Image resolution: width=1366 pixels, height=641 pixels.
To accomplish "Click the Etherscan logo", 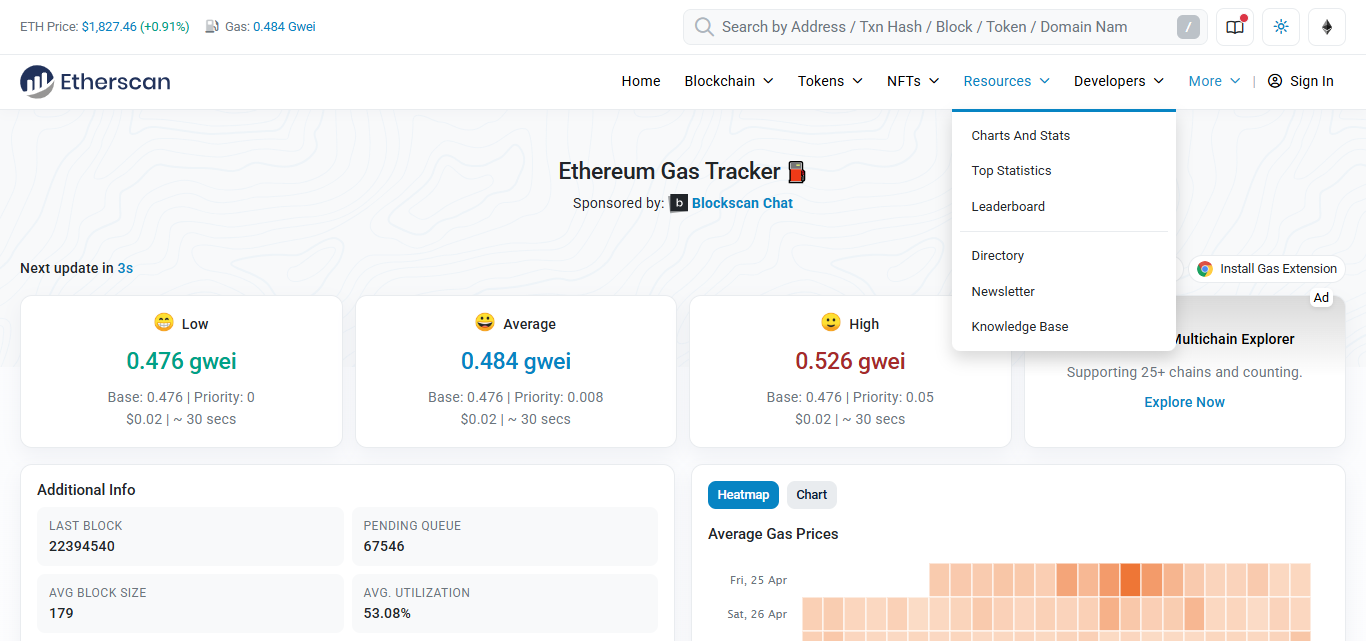I will coord(95,81).
